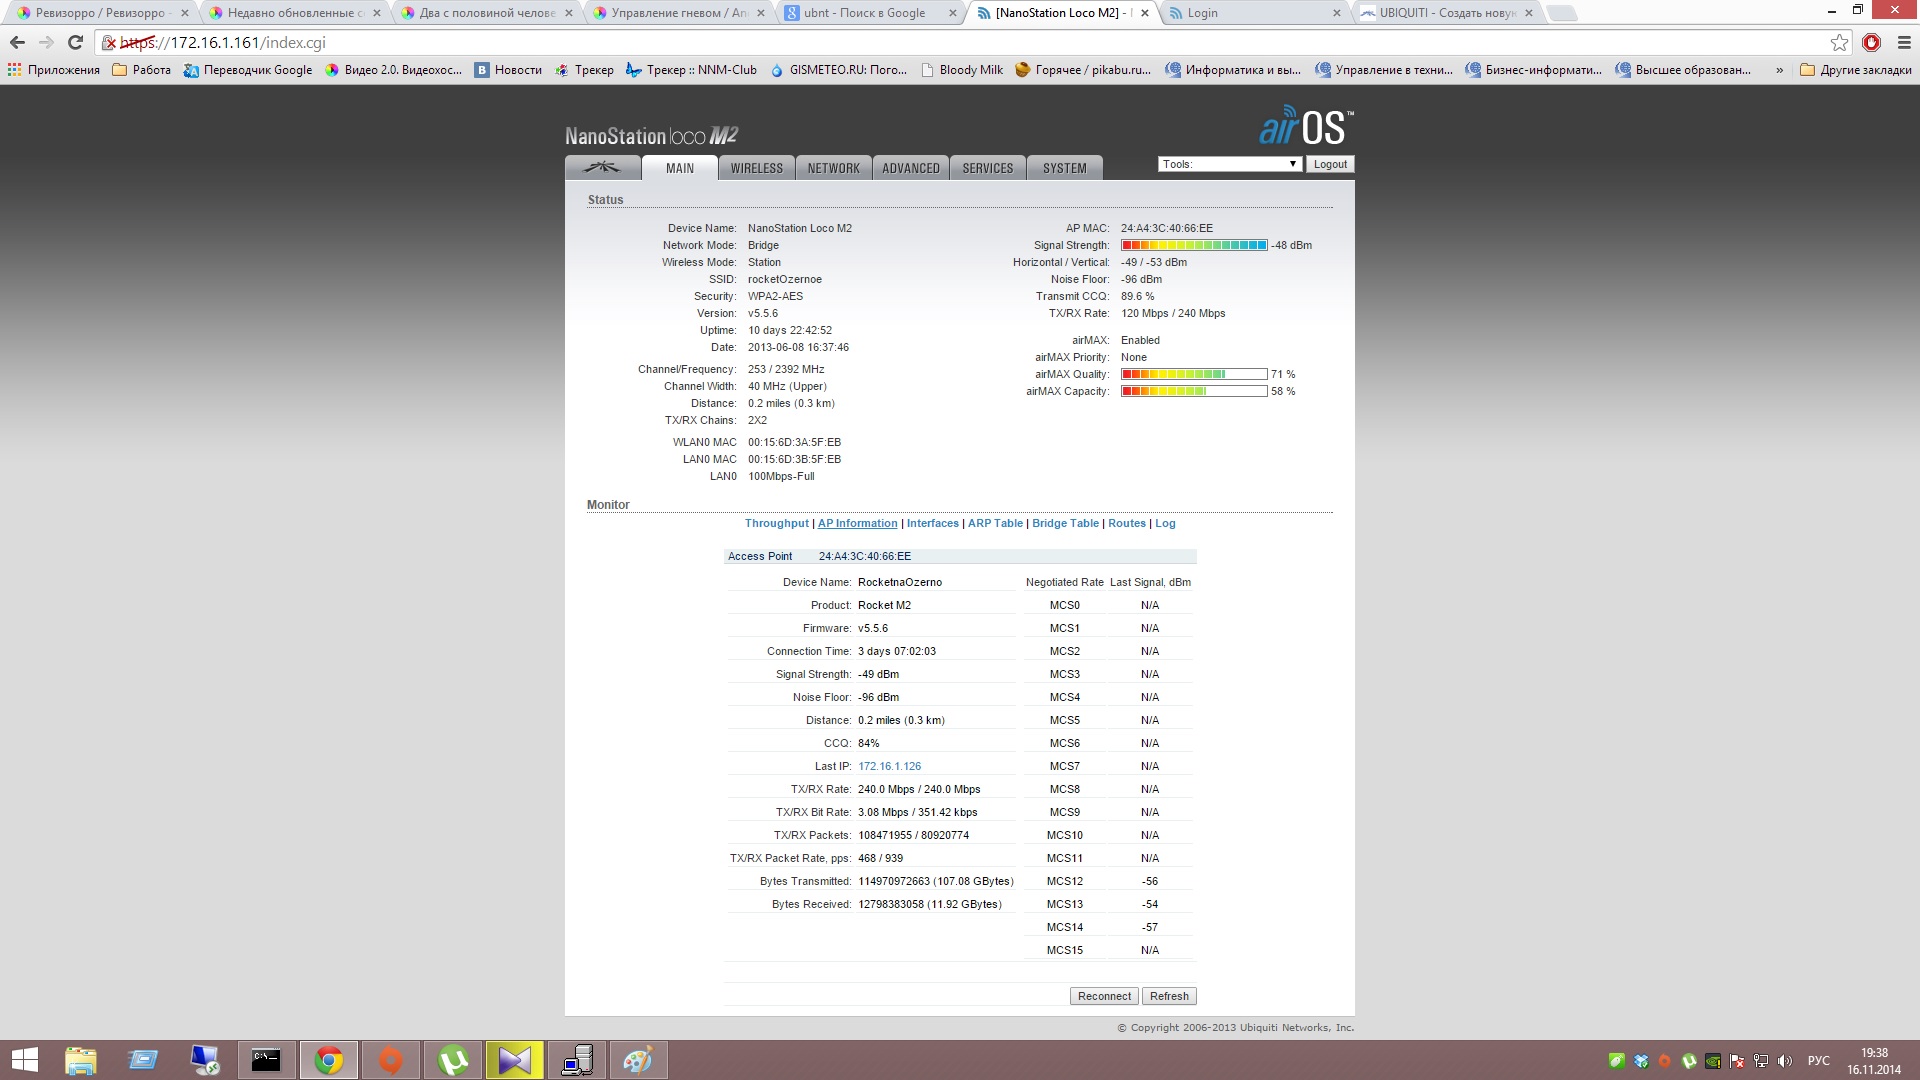Open Chrome icon in the taskbar

click(x=329, y=1060)
